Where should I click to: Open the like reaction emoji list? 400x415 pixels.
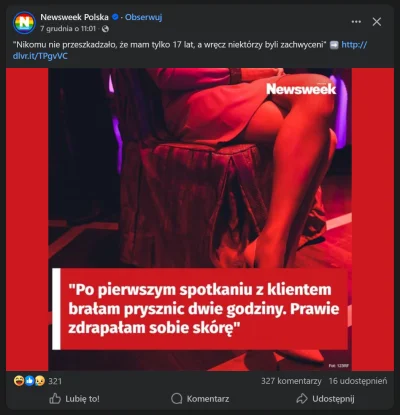tap(30, 381)
